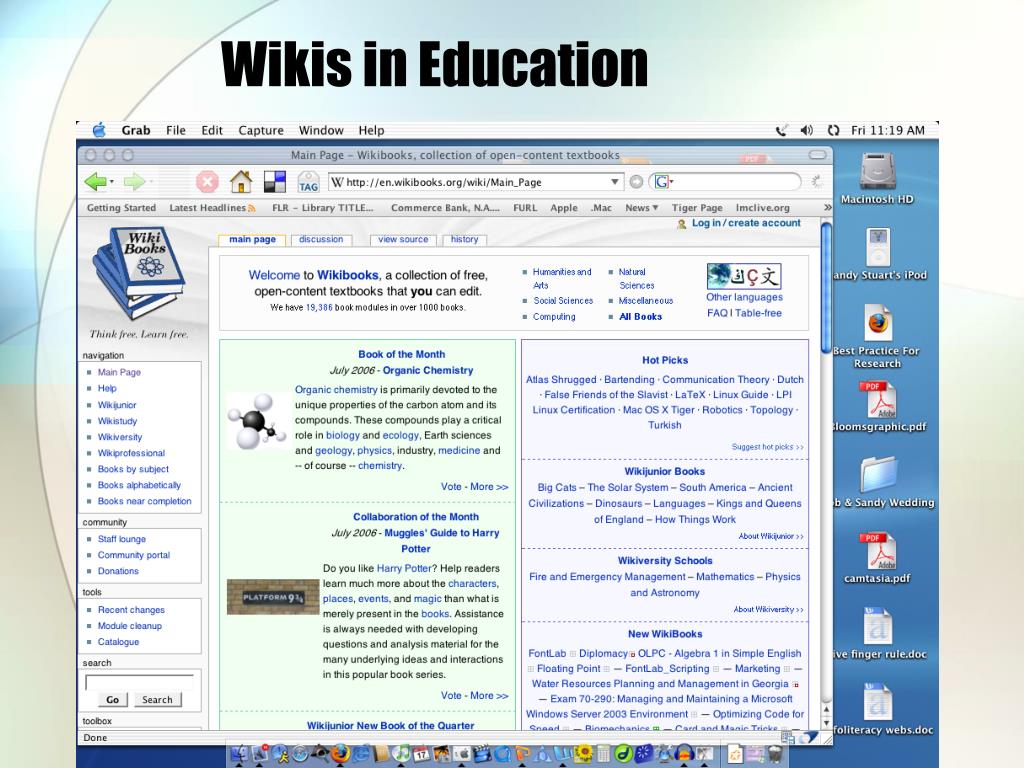Image resolution: width=1024 pixels, height=768 pixels.
Task: Open the Muggles' Guide to Harry Potter link
Action: [441, 541]
